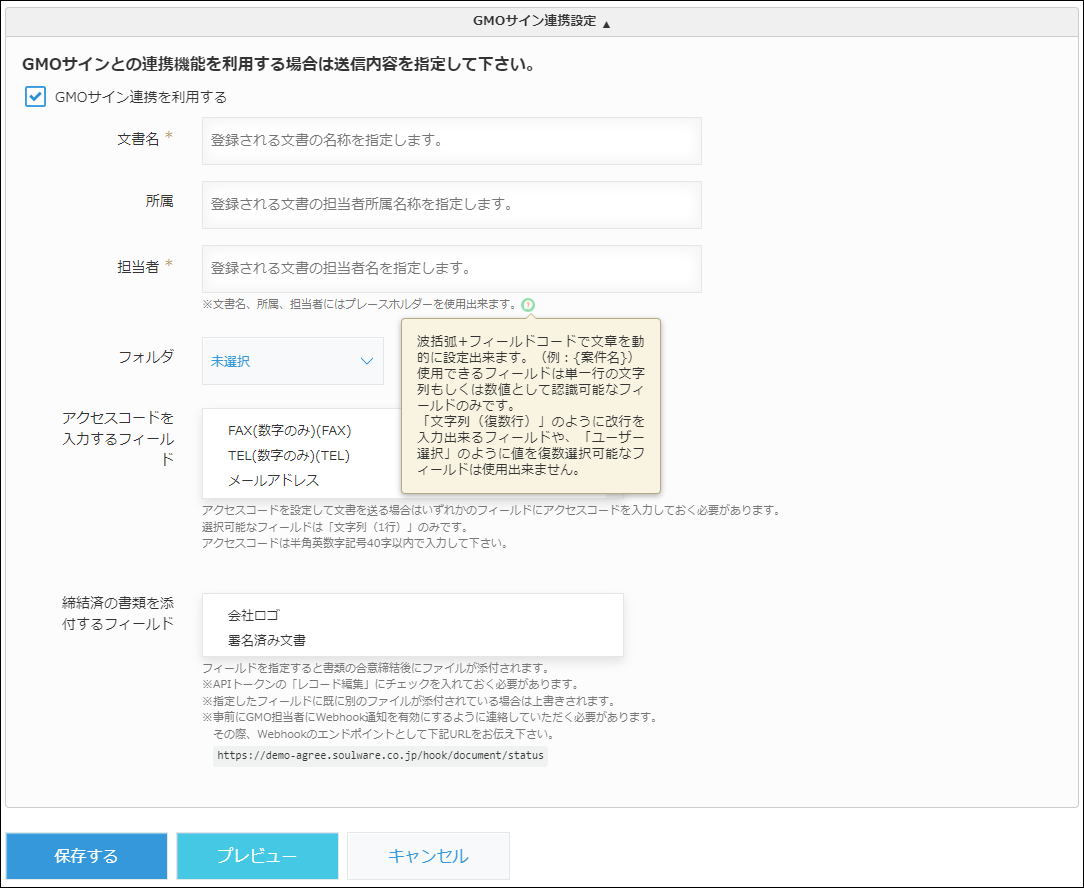Click the GMOサイン連携を利用する label text
1084x888 pixels.
(x=141, y=97)
